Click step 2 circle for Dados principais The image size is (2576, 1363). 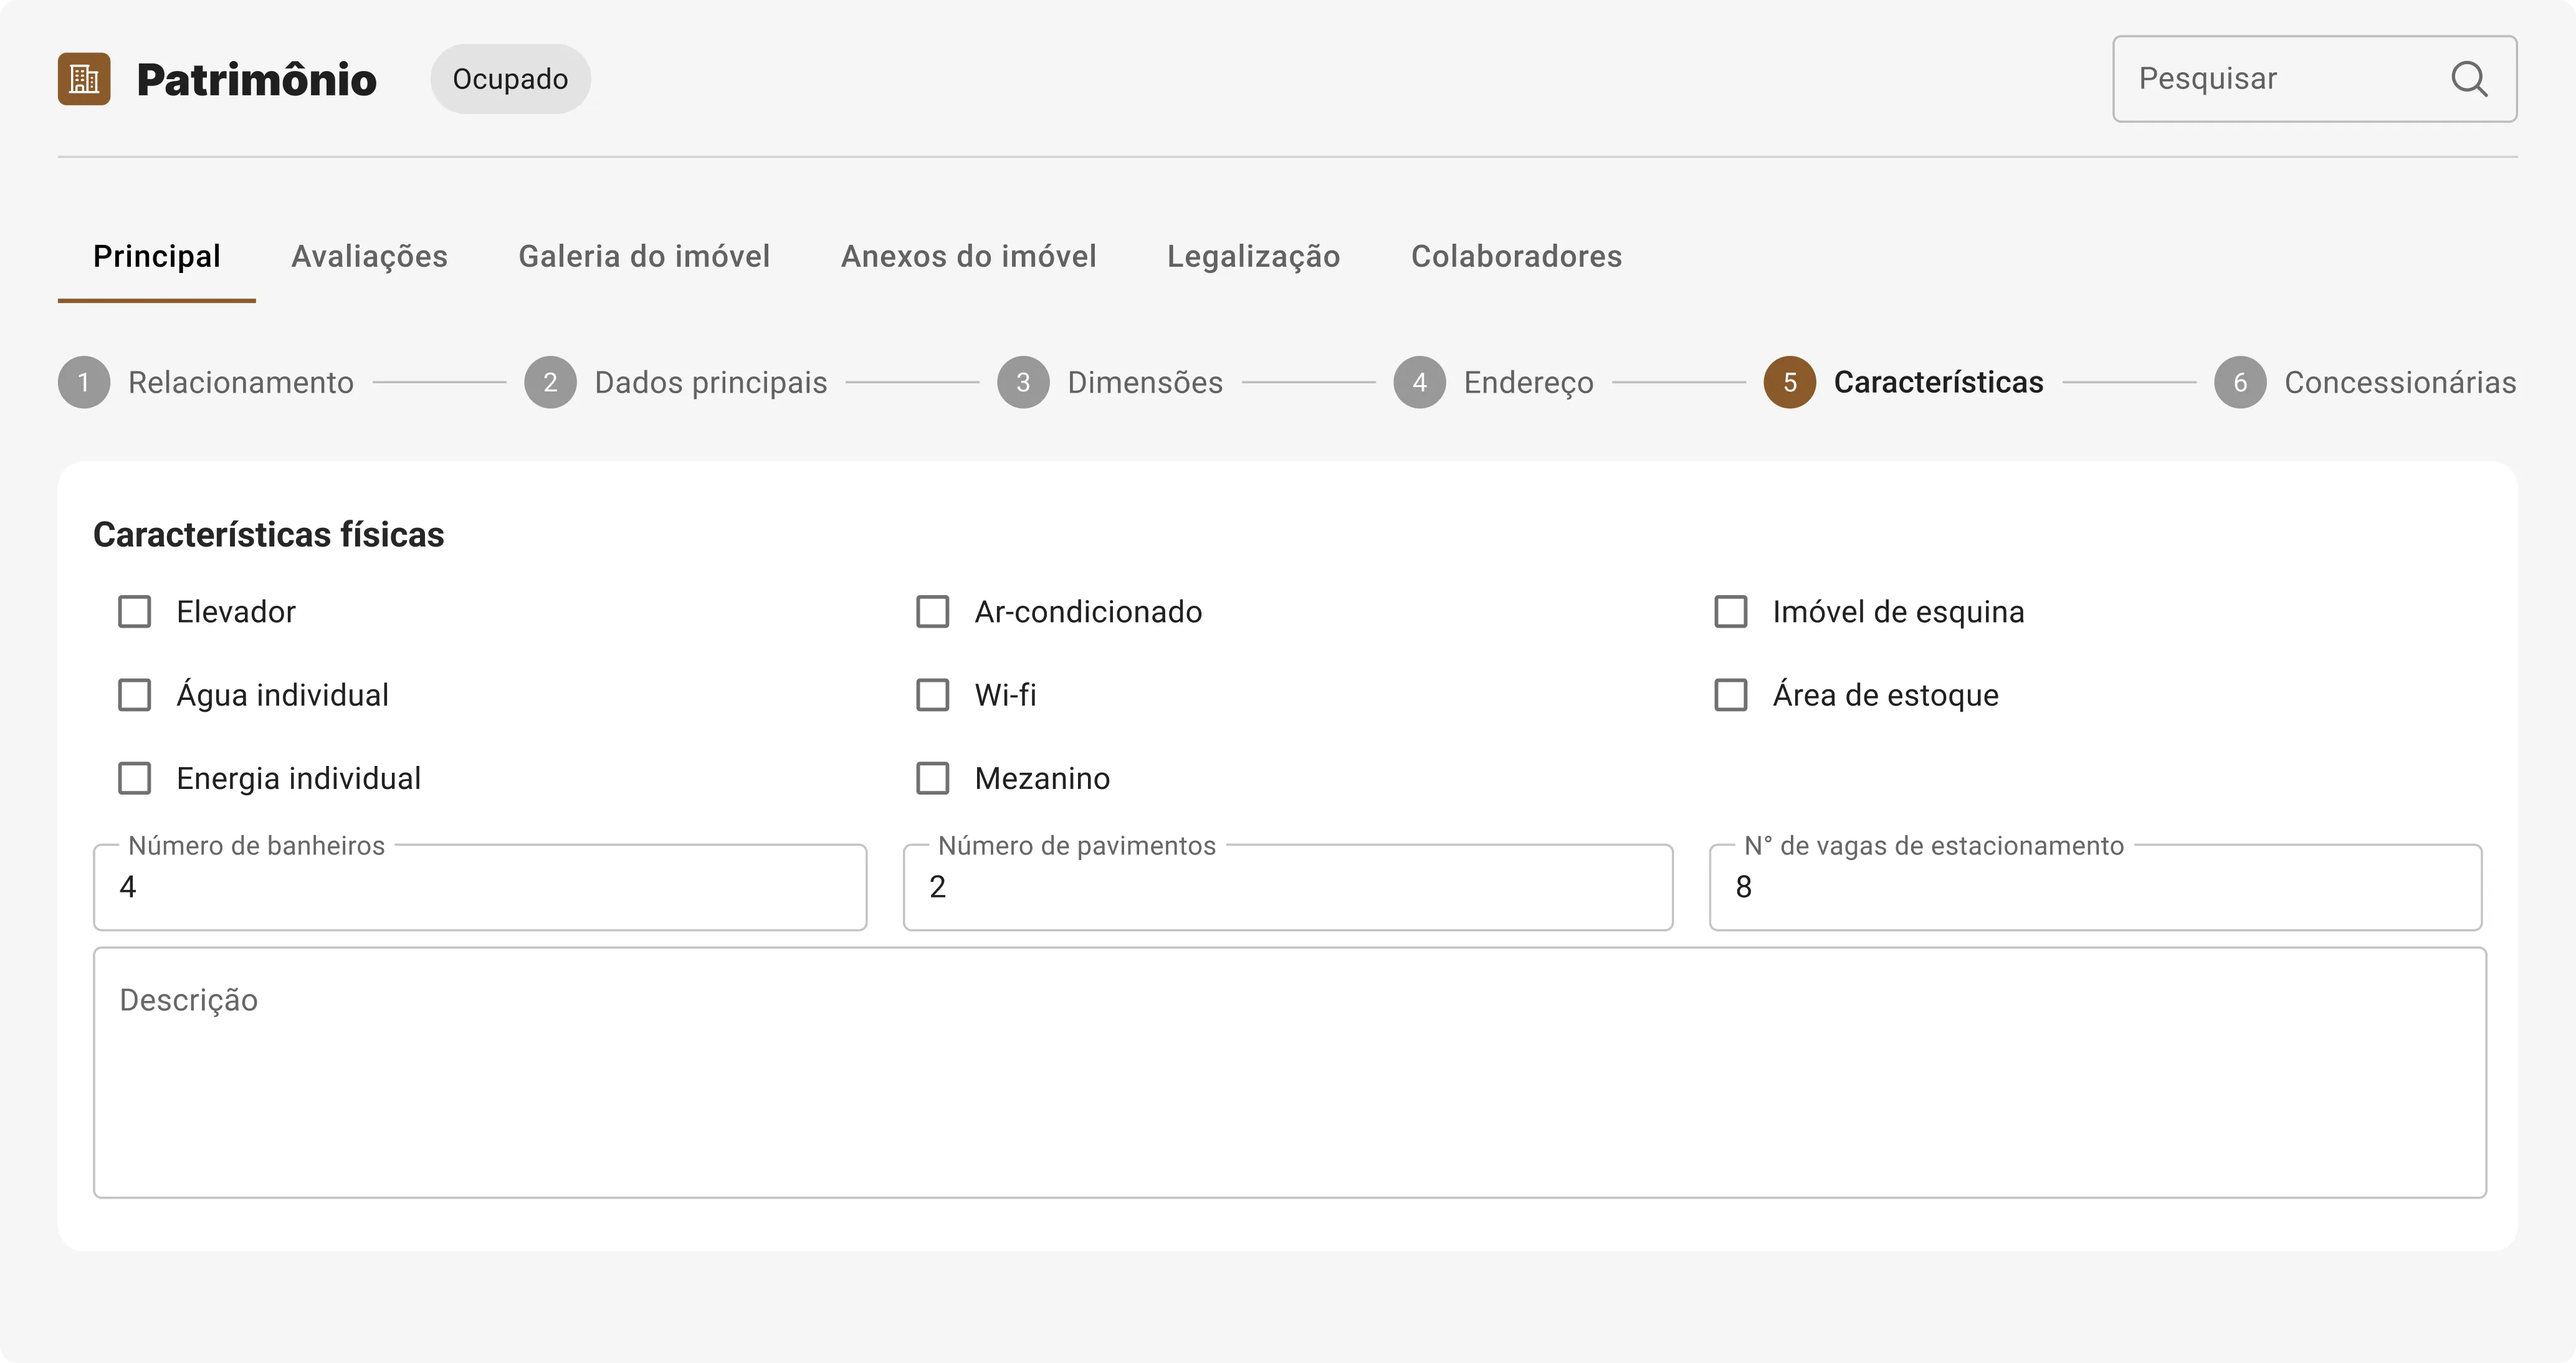pos(550,382)
